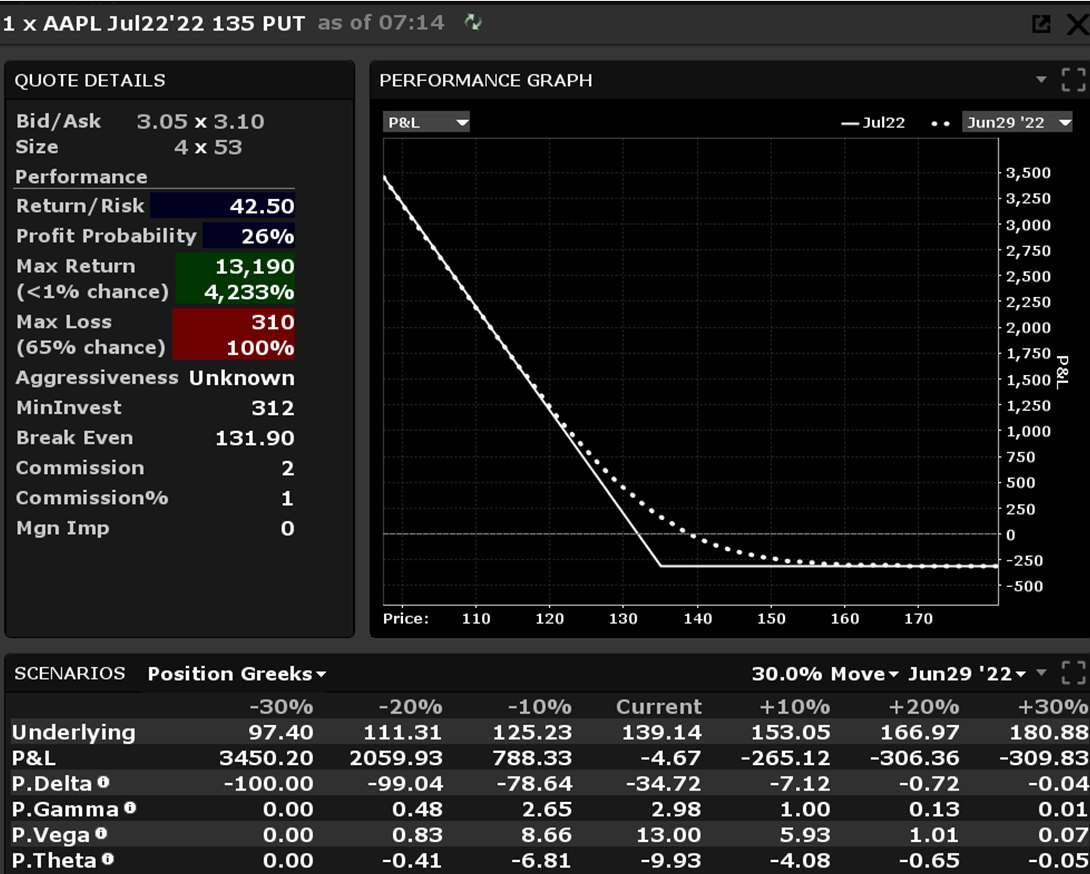Viewport: 1090px width, 874px height.
Task: Click the PERFORMANCE GRAPH panel title
Action: [x=486, y=80]
